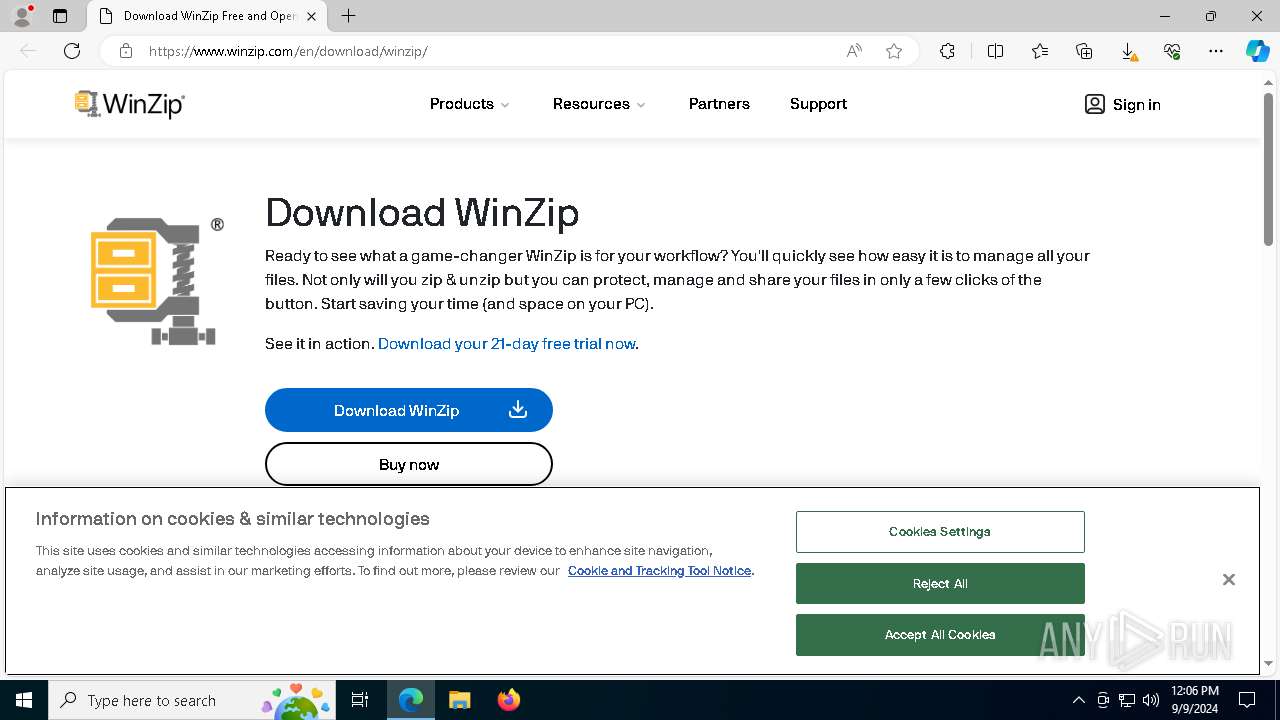Expand the Products dropdown menu
Viewport: 1280px width, 720px height.
(470, 104)
